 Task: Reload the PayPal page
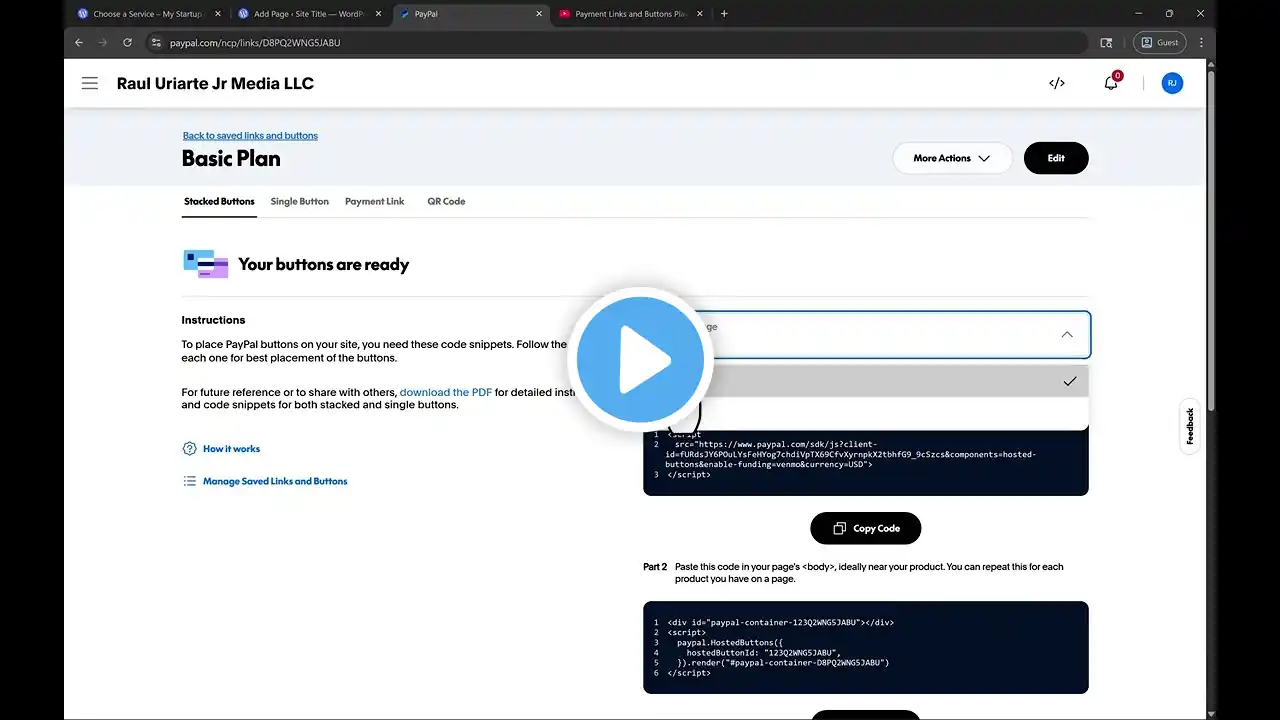point(127,43)
